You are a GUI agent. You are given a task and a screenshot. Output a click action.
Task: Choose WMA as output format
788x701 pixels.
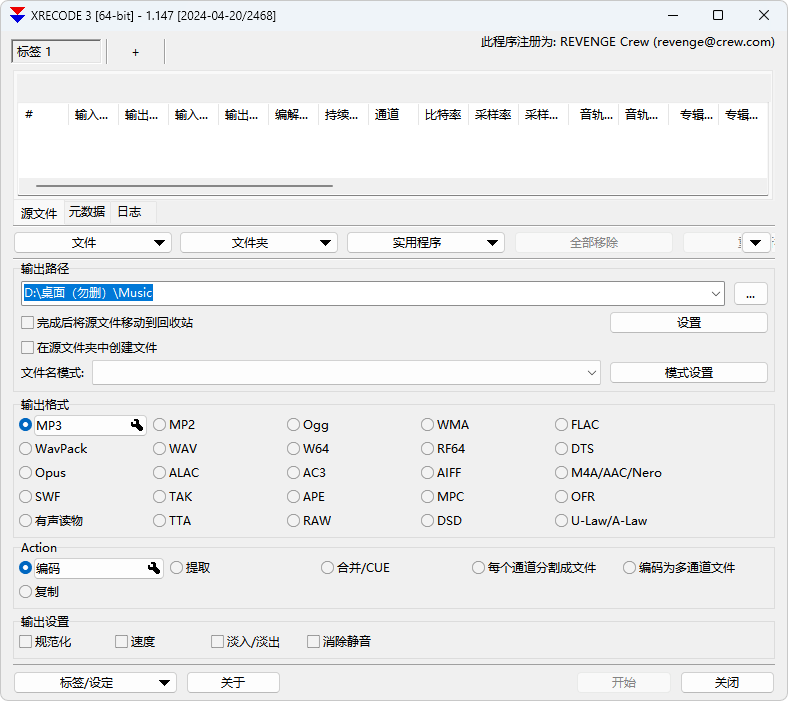pyautogui.click(x=445, y=425)
